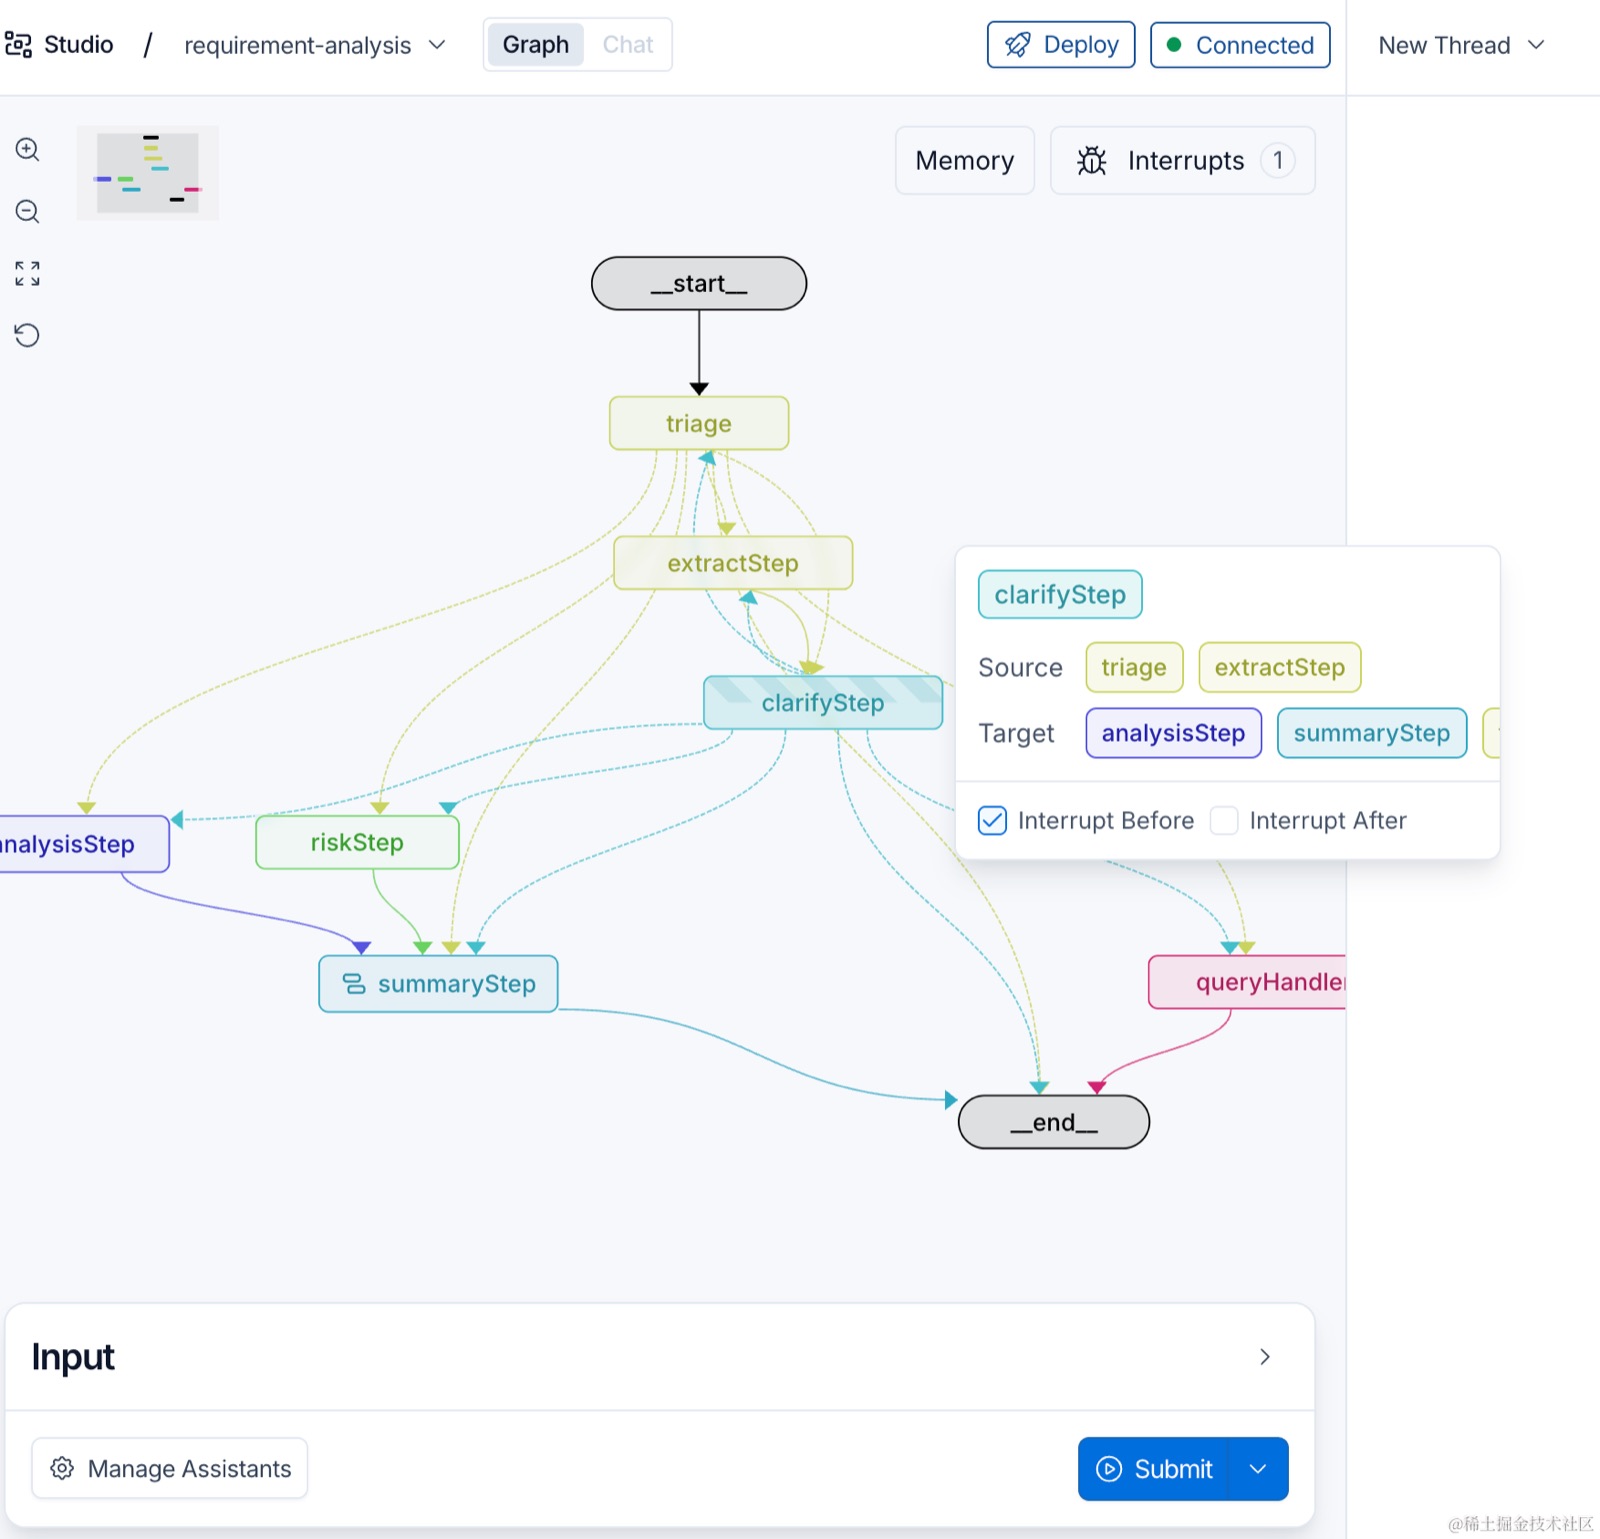Click the extractStep source chip

point(1280,667)
